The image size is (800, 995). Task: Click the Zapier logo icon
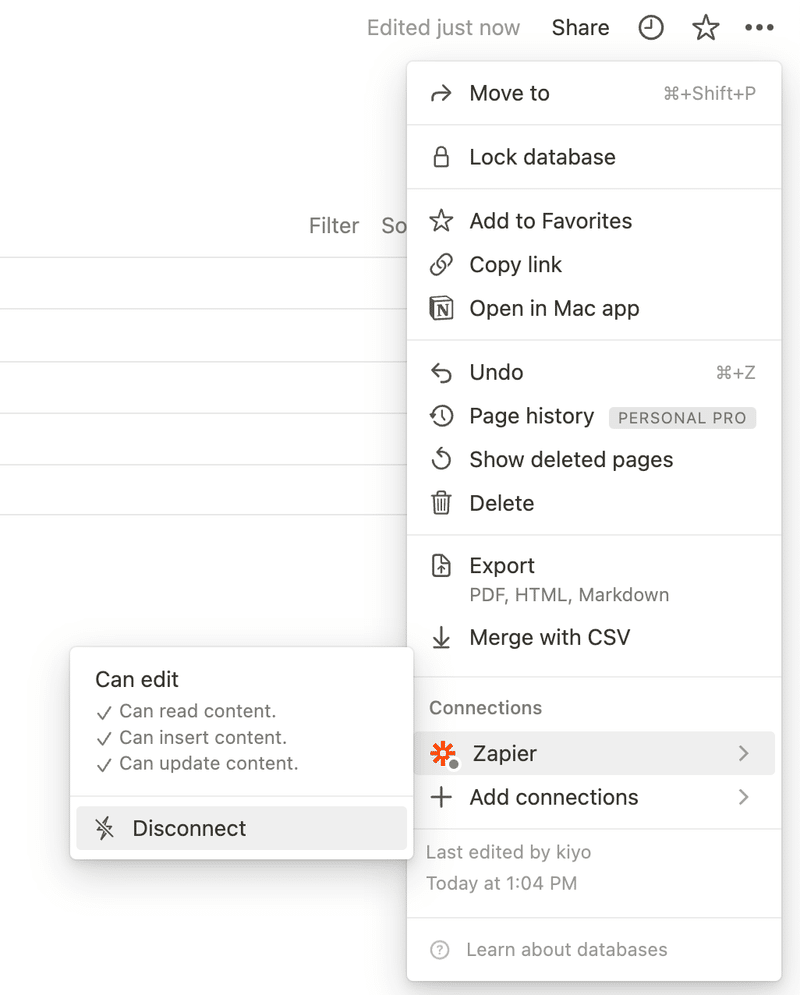(x=443, y=754)
